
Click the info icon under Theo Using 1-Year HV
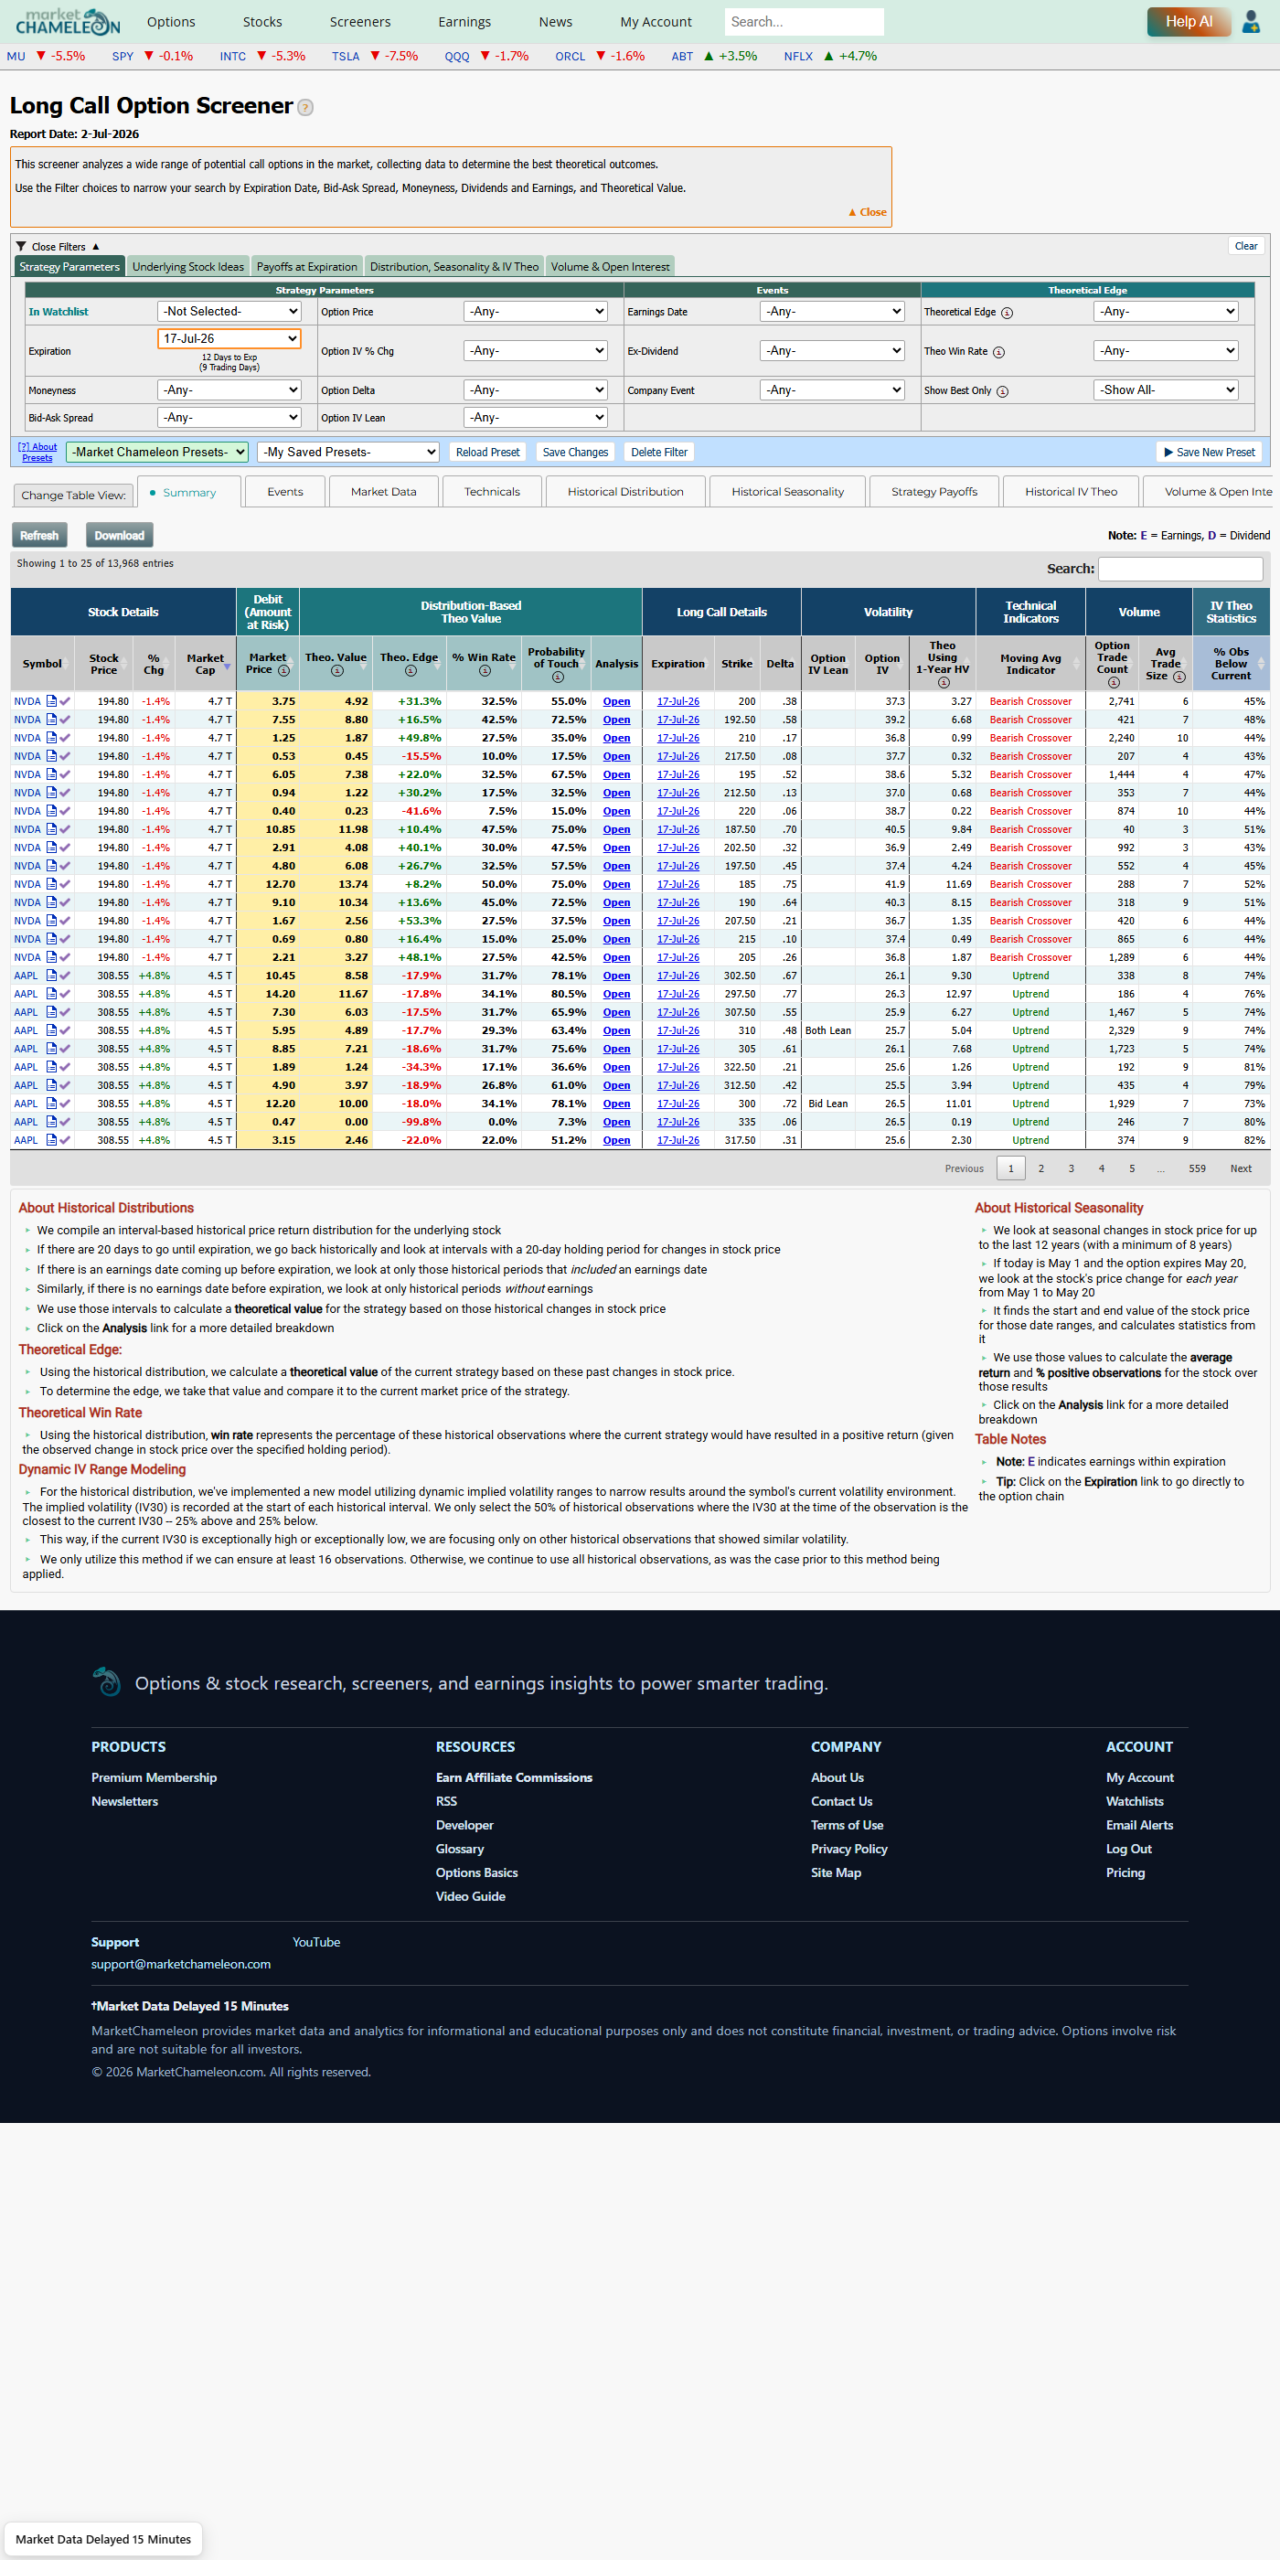(x=943, y=682)
